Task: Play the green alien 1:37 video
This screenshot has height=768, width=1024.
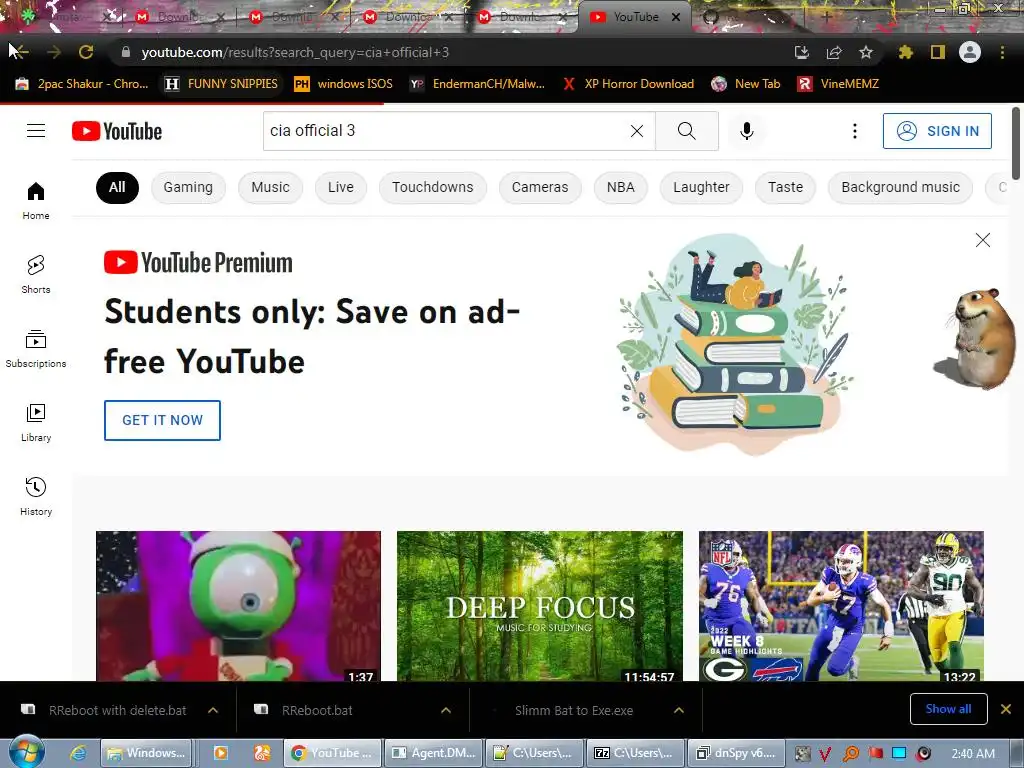Action: coord(238,606)
